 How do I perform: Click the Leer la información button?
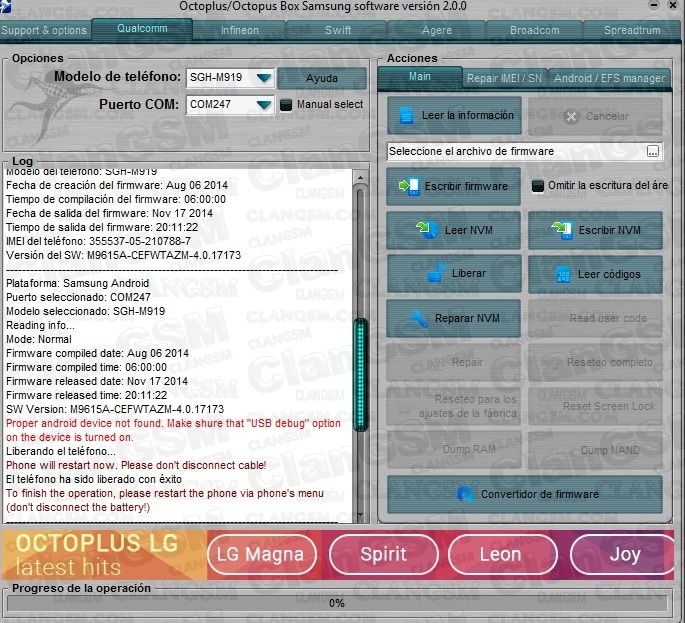point(454,115)
